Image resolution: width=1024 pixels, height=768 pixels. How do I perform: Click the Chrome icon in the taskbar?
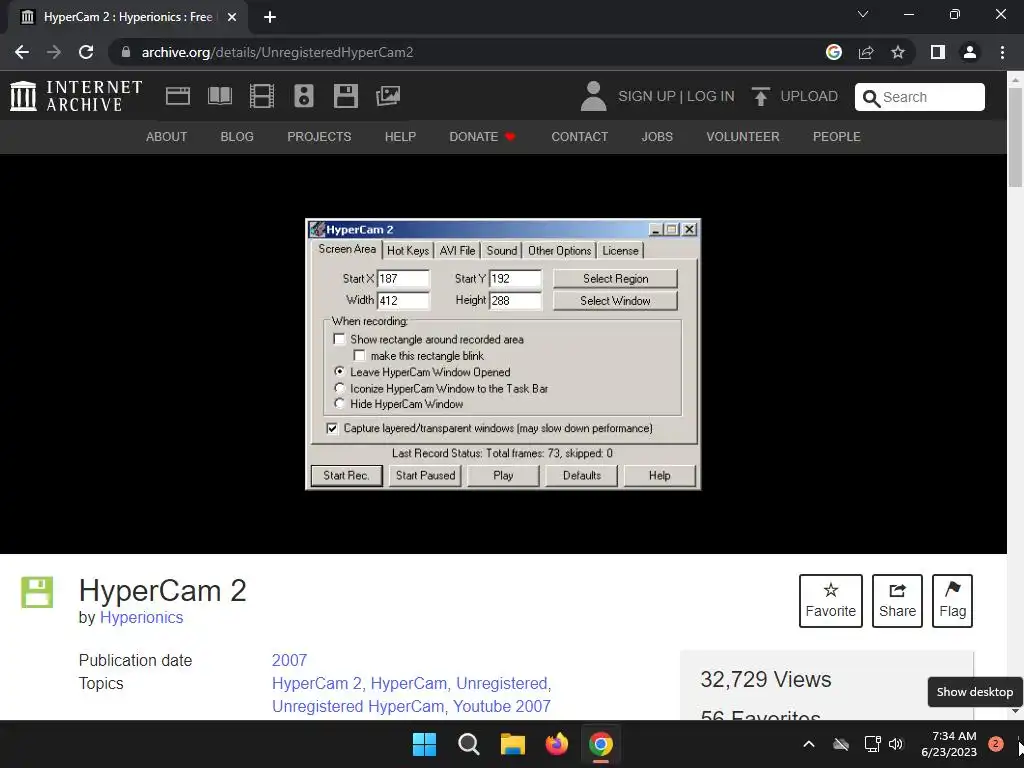pos(601,744)
